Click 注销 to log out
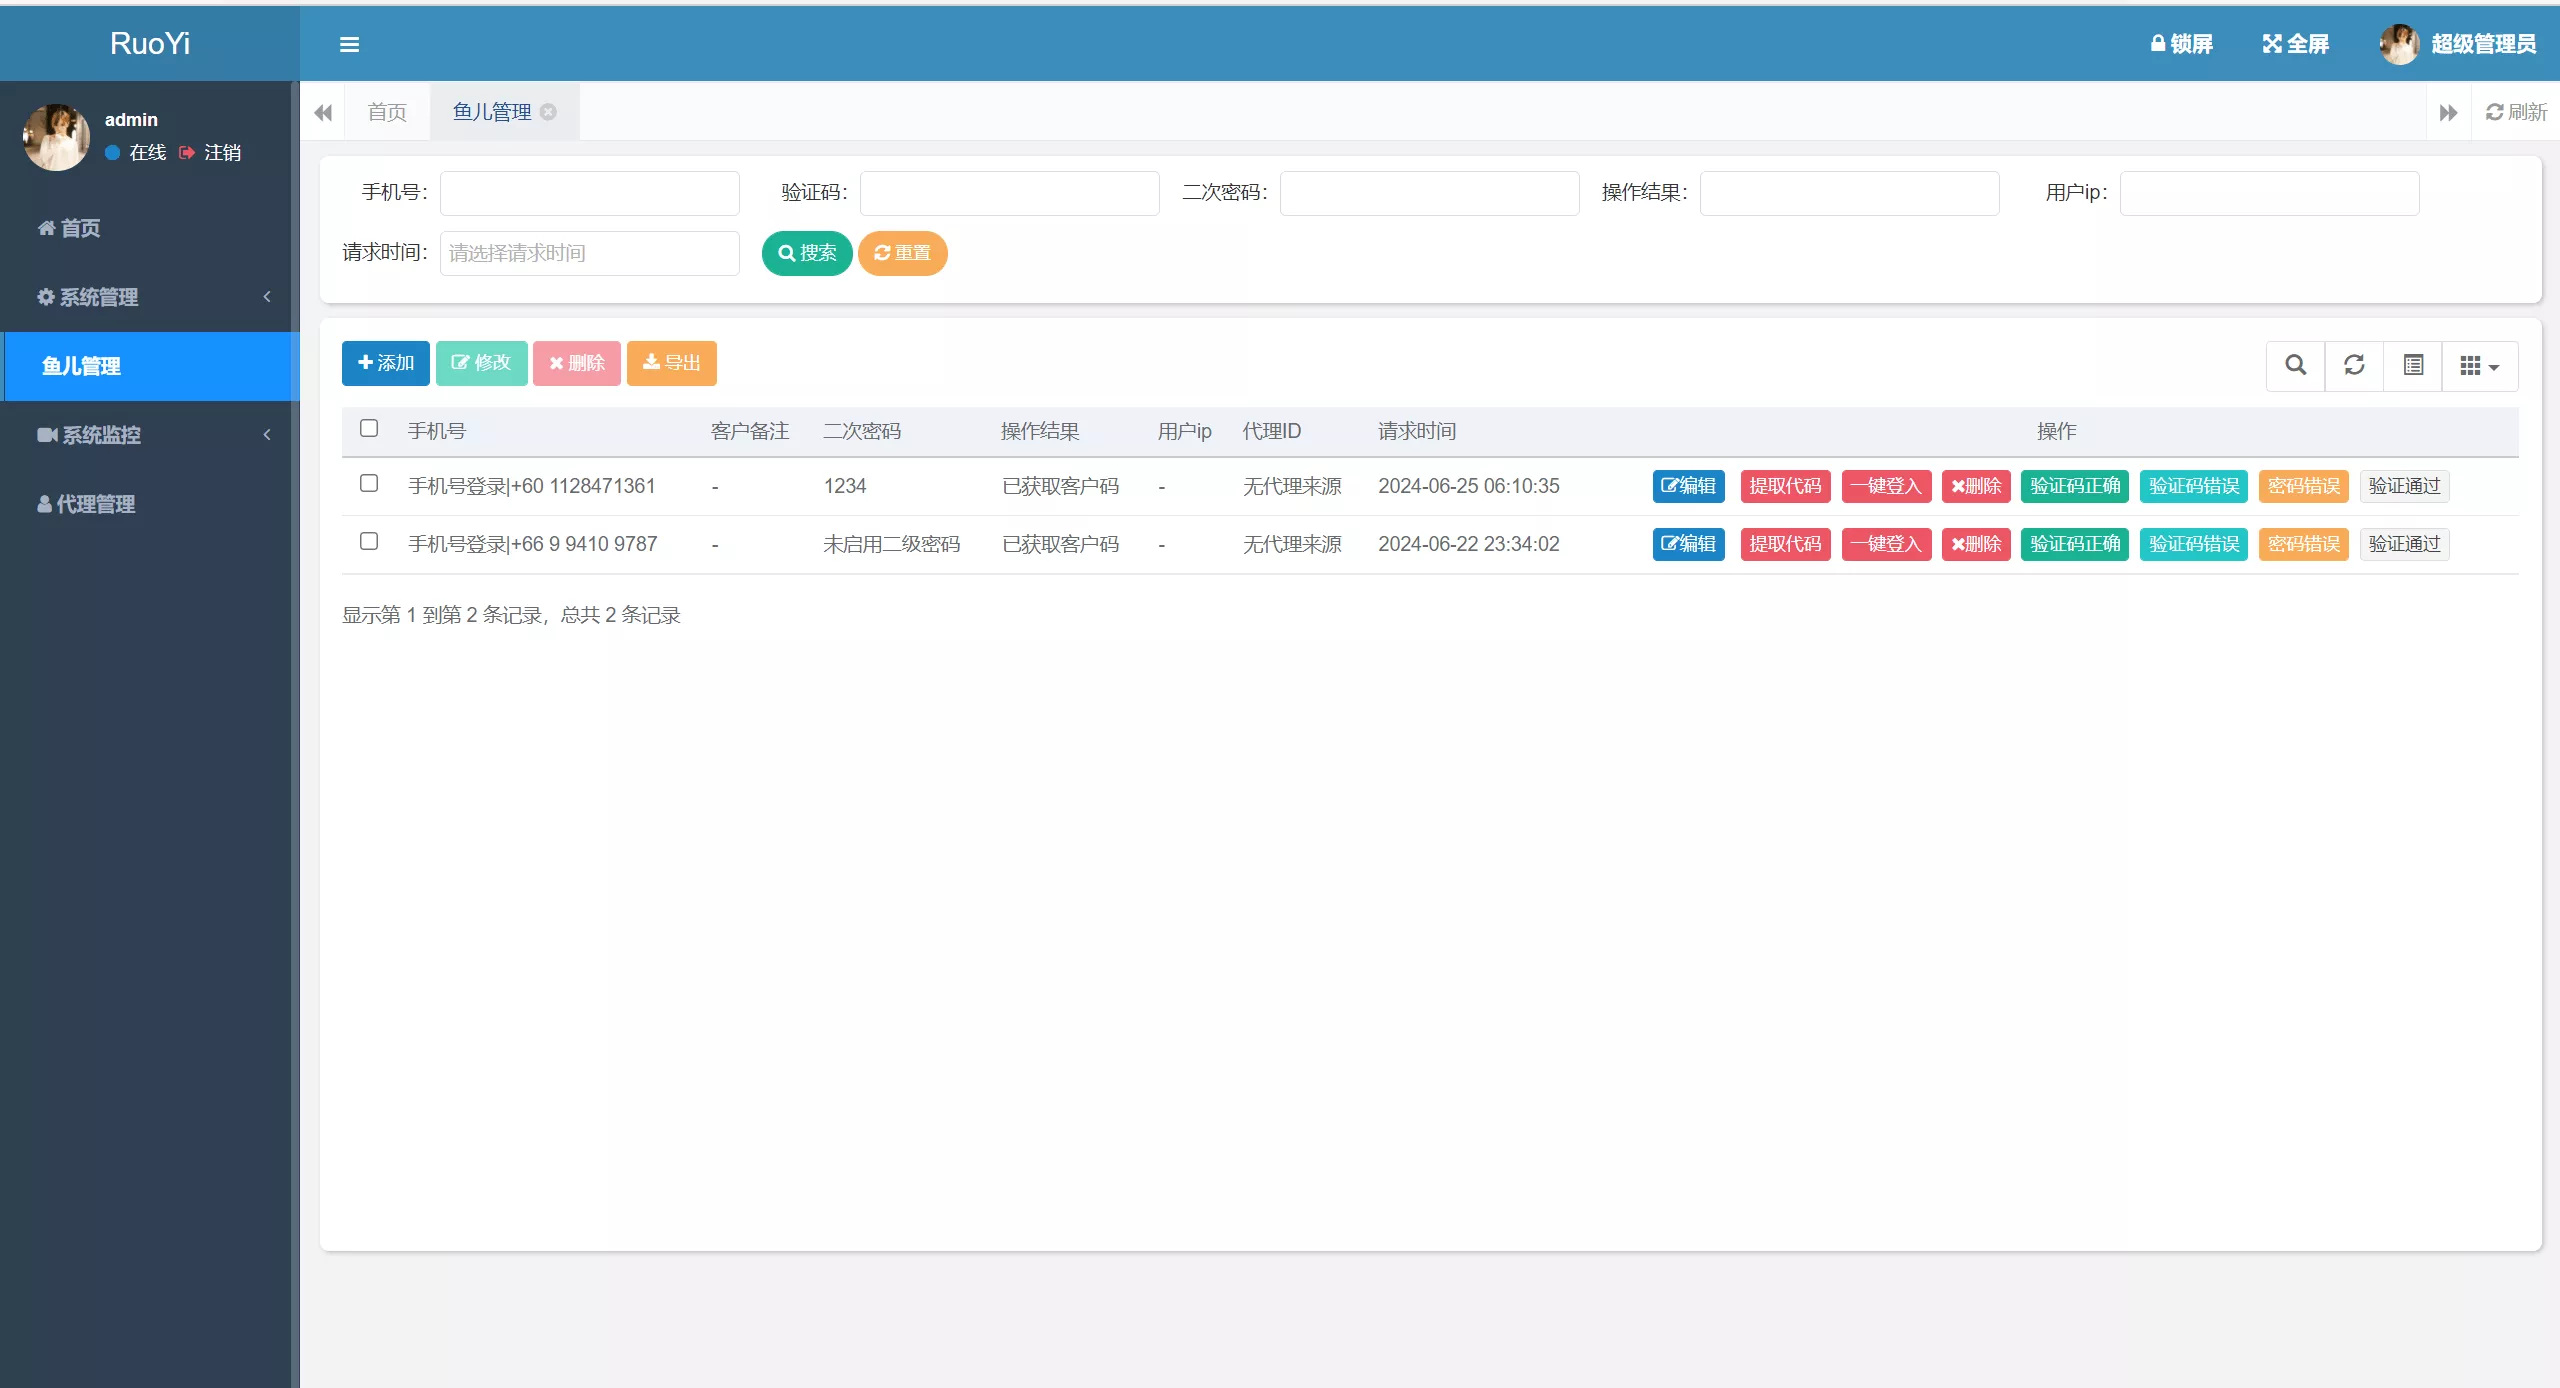The width and height of the screenshot is (2560, 1388). pyautogui.click(x=222, y=152)
